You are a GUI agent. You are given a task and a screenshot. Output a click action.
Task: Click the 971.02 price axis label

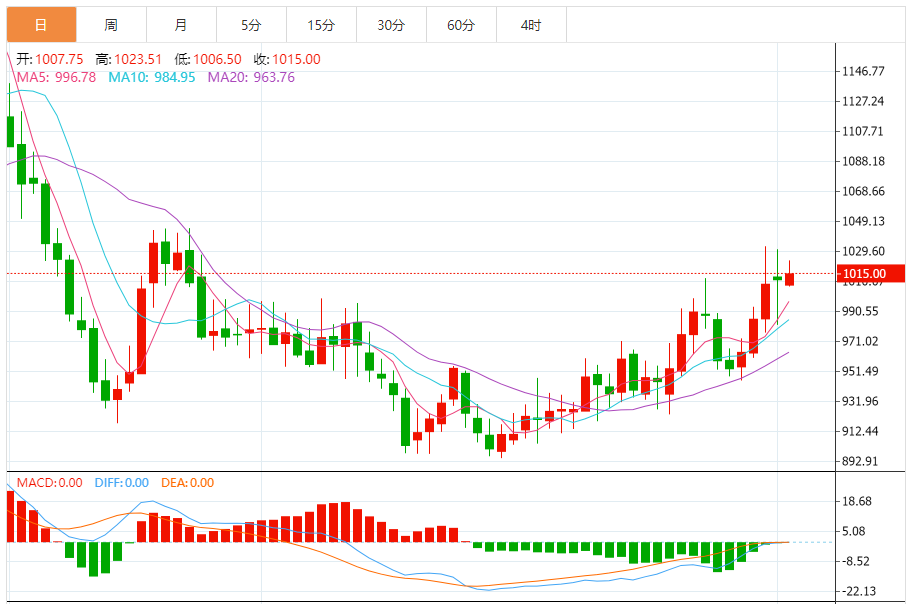861,341
